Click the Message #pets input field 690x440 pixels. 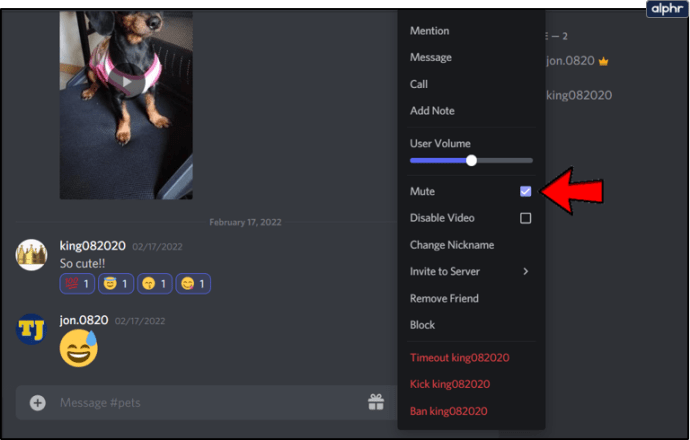(x=207, y=403)
